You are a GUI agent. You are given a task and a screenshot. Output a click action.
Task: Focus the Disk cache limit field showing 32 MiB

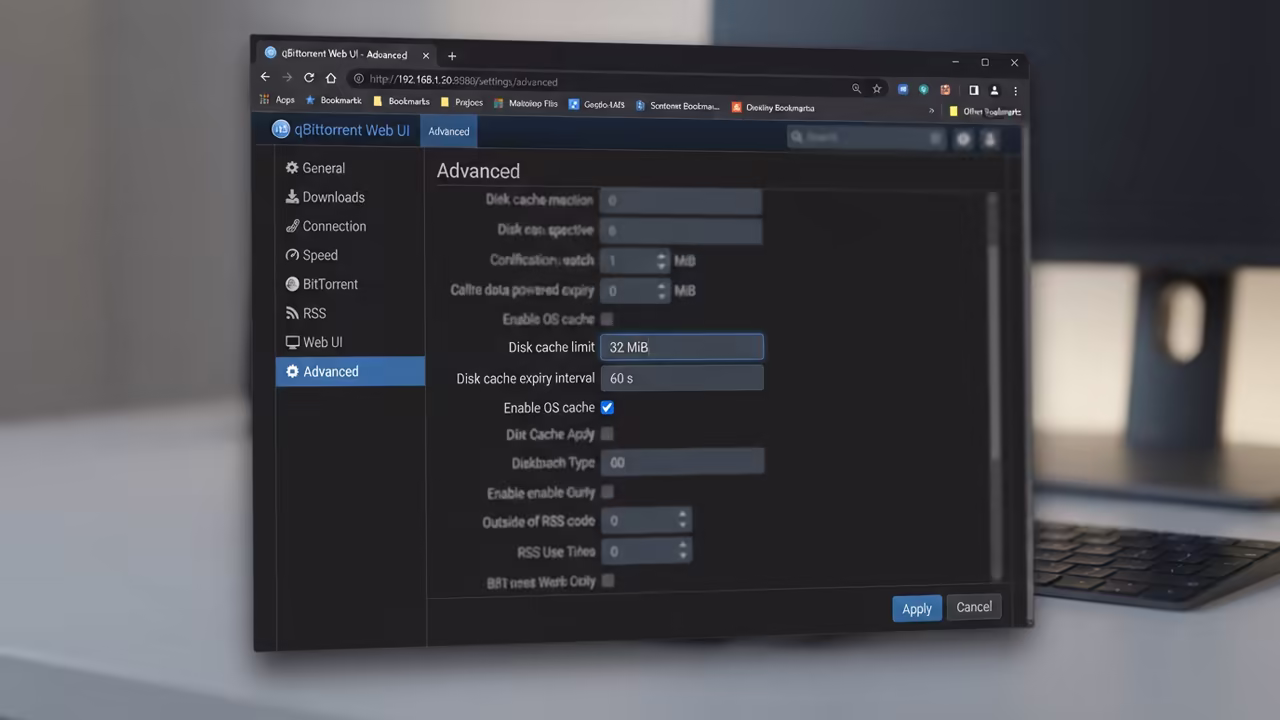[x=682, y=347]
